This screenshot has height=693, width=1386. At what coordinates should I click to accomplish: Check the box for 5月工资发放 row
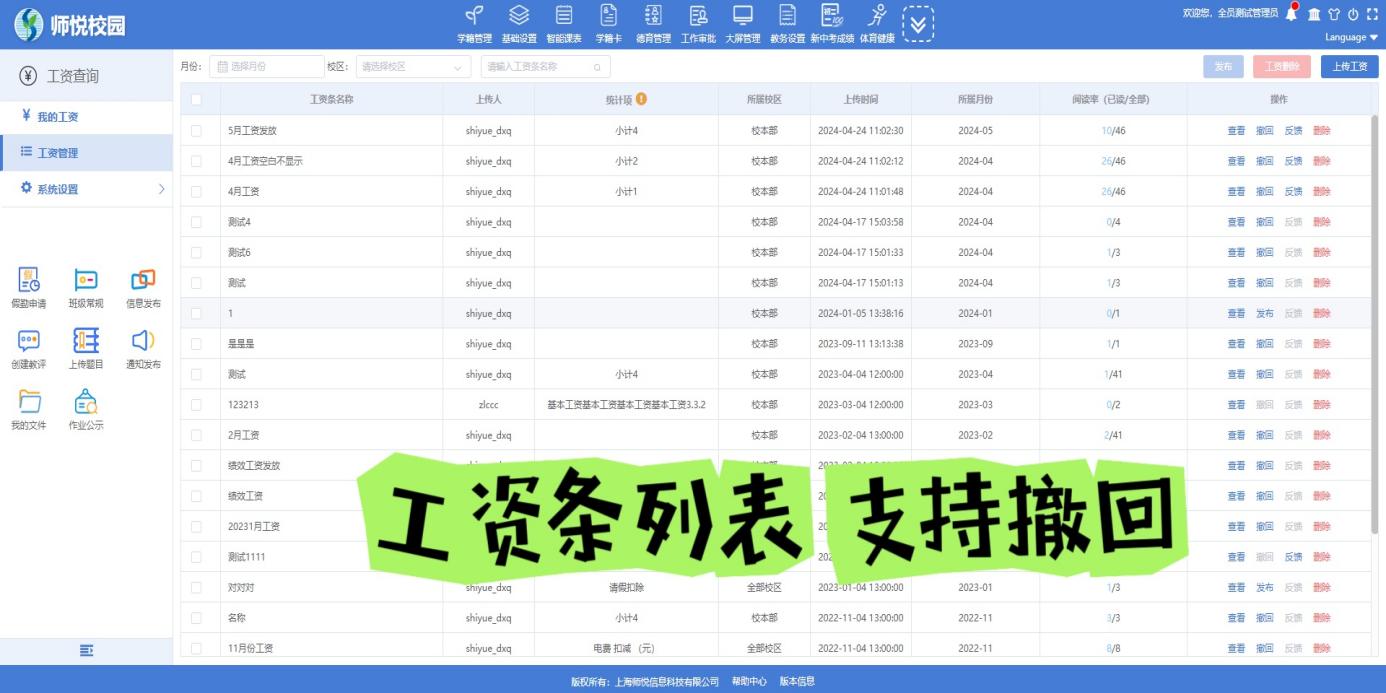(x=196, y=131)
